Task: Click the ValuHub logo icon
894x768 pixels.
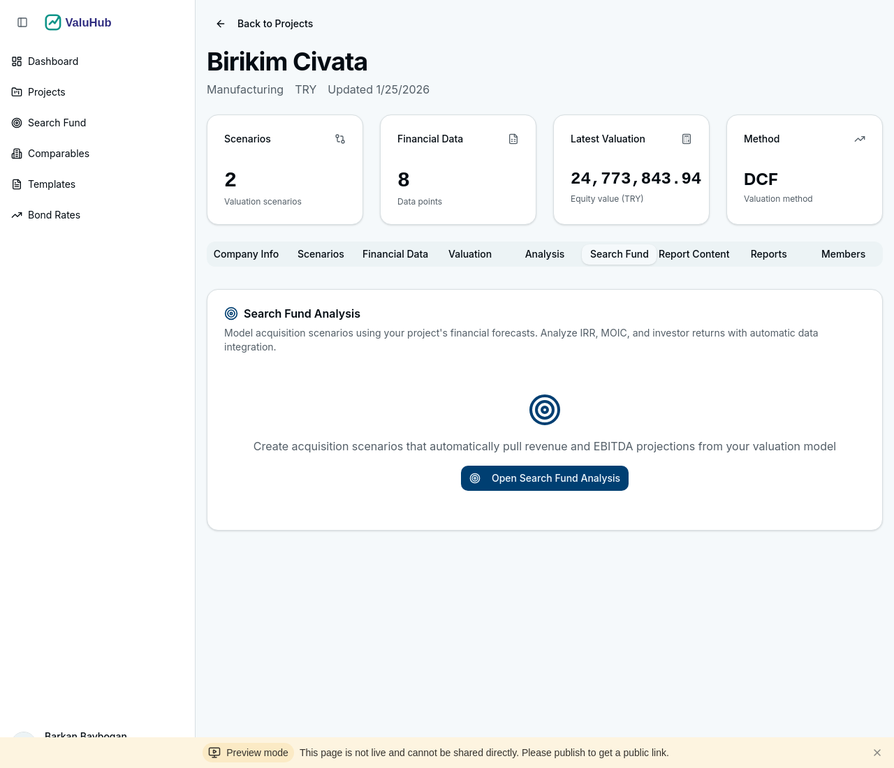Action: tap(53, 22)
